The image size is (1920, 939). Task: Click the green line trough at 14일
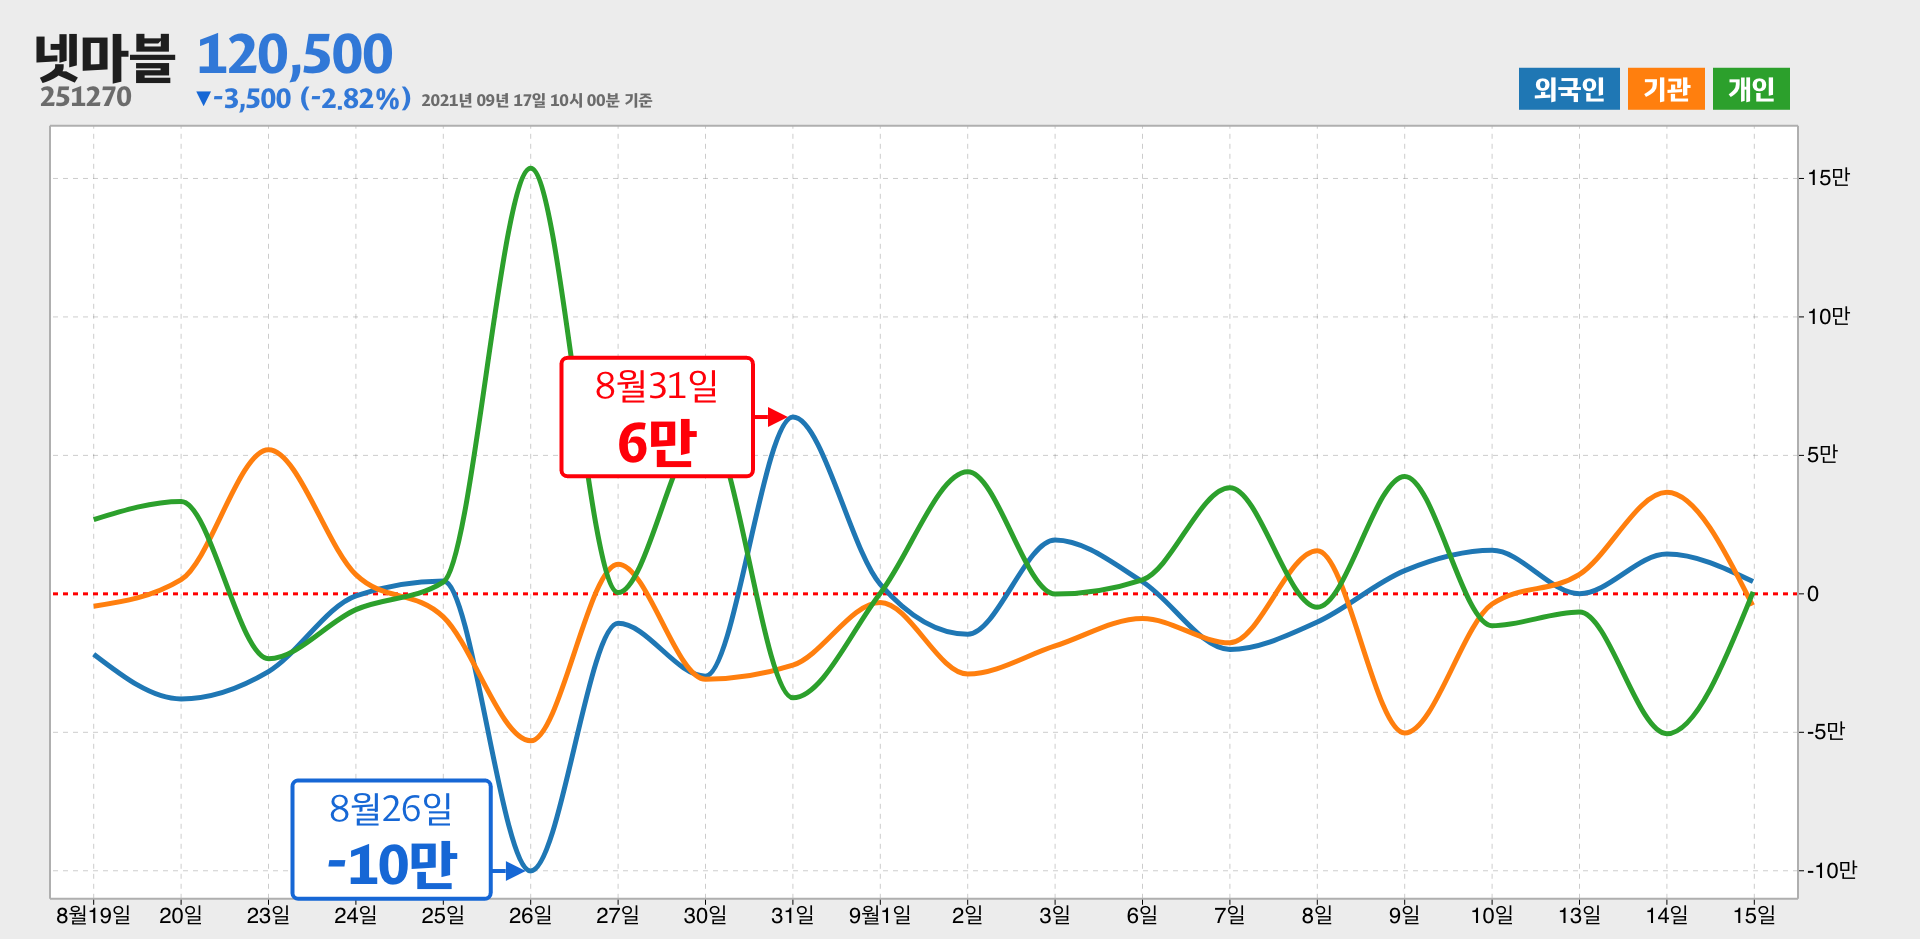[1667, 734]
